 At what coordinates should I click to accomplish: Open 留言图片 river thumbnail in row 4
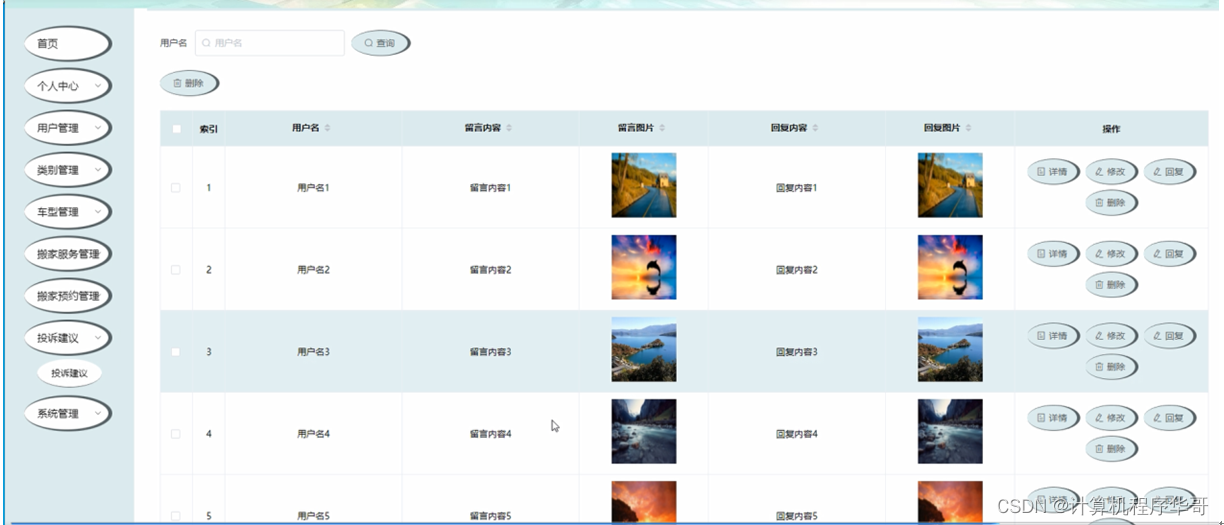pyautogui.click(x=644, y=431)
